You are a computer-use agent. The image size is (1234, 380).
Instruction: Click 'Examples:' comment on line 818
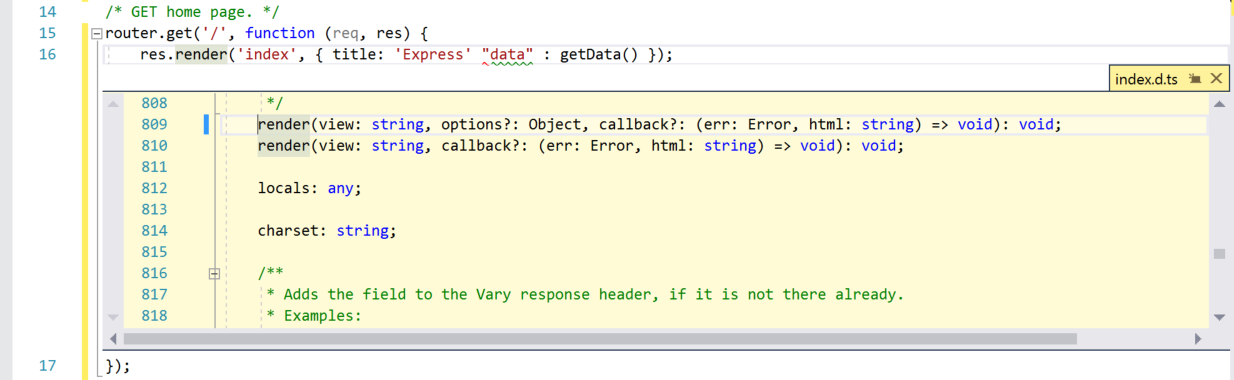(322, 315)
